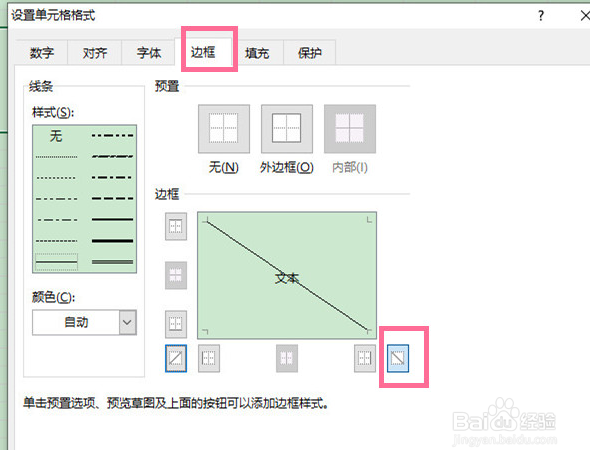
Task: Switch to the 边框 tab
Action: [203, 52]
